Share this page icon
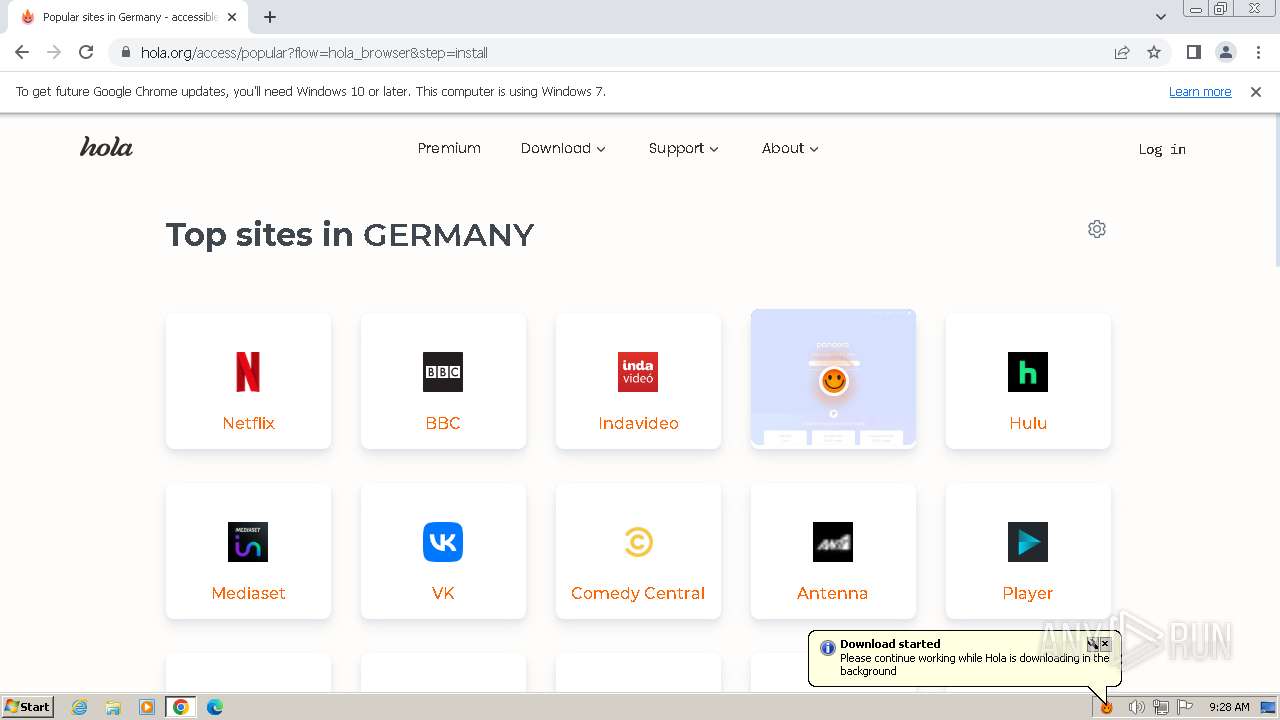This screenshot has width=1280, height=720. [1122, 52]
